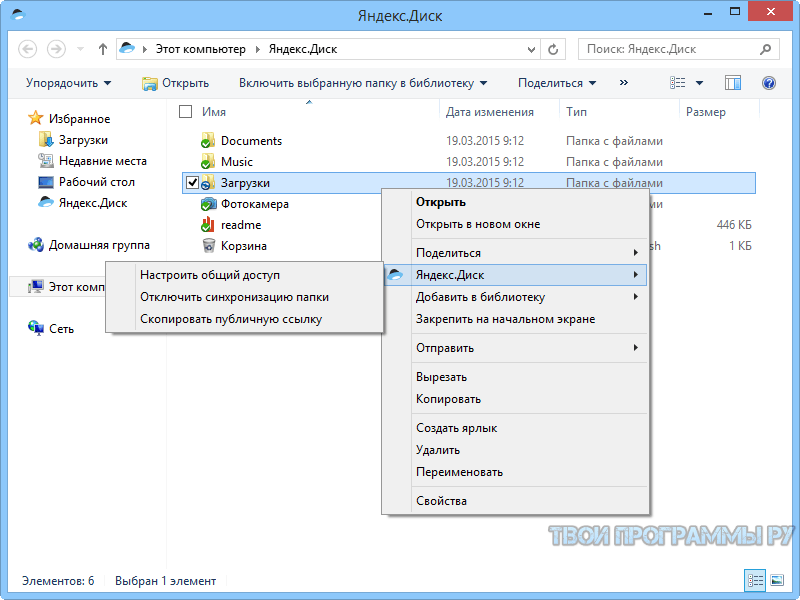
Task: Choose Создать ярлык menu entry
Action: [515, 428]
